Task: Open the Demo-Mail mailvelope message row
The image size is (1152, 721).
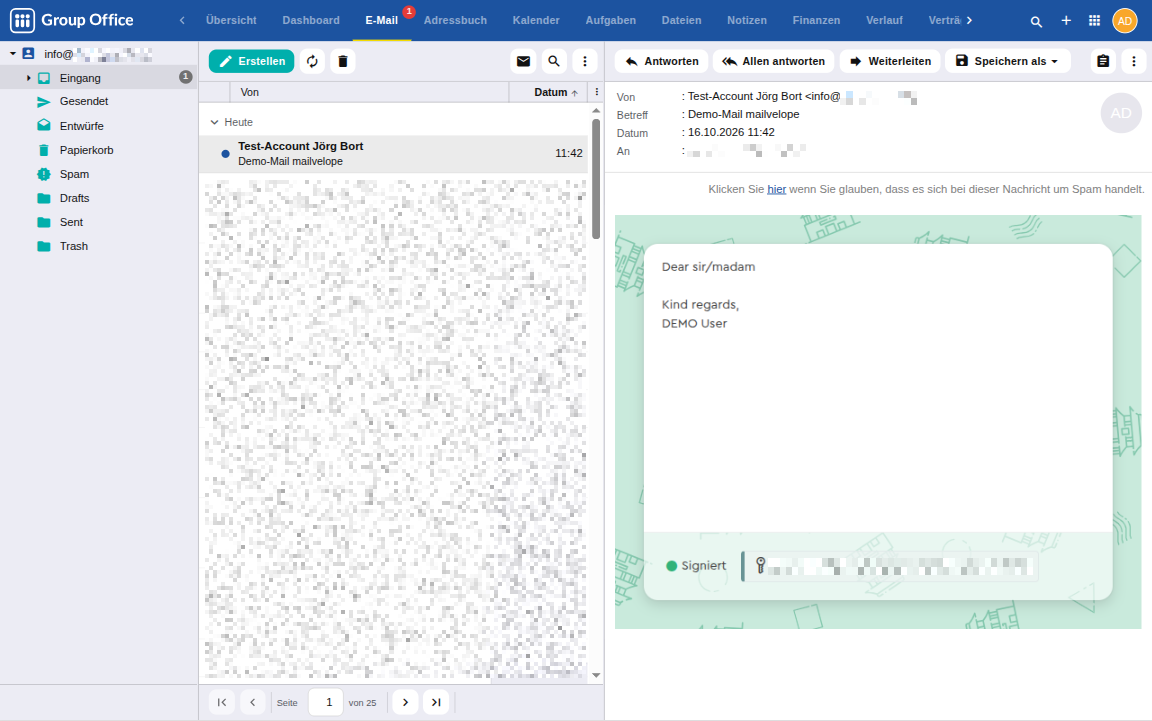Action: (394, 154)
